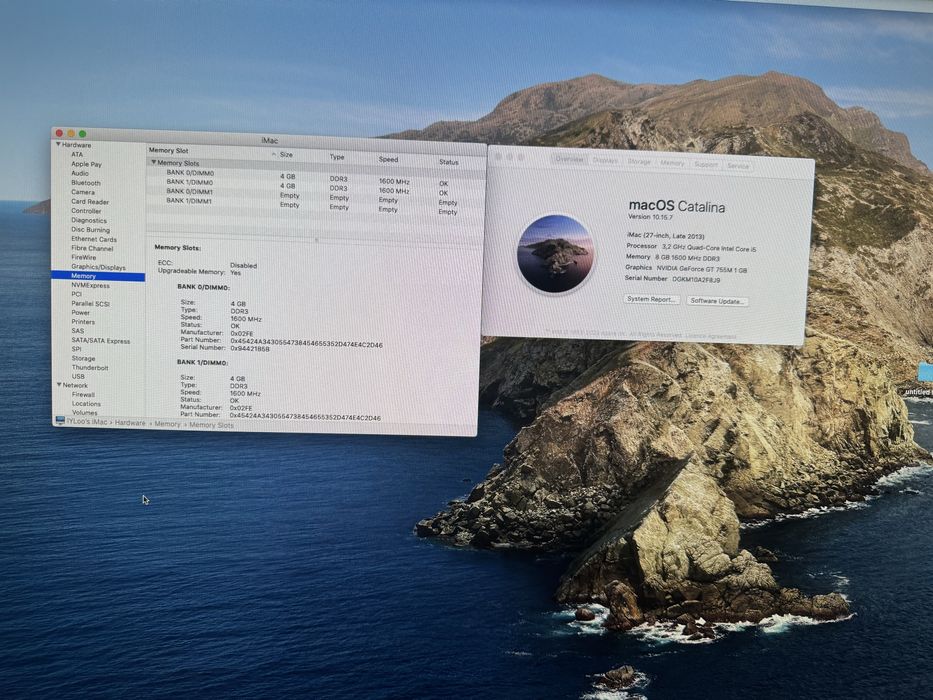Select Camera in the sidebar
The width and height of the screenshot is (933, 700).
click(83, 192)
